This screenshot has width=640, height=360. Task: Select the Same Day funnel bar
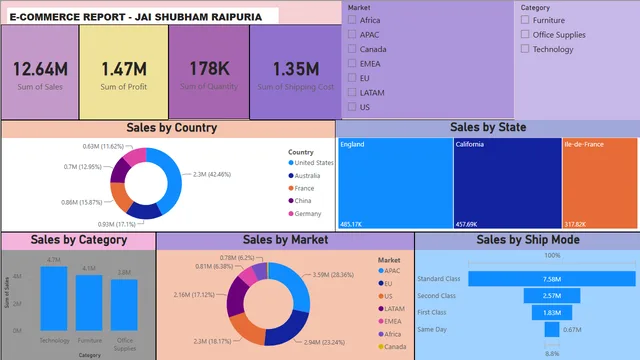[552, 329]
